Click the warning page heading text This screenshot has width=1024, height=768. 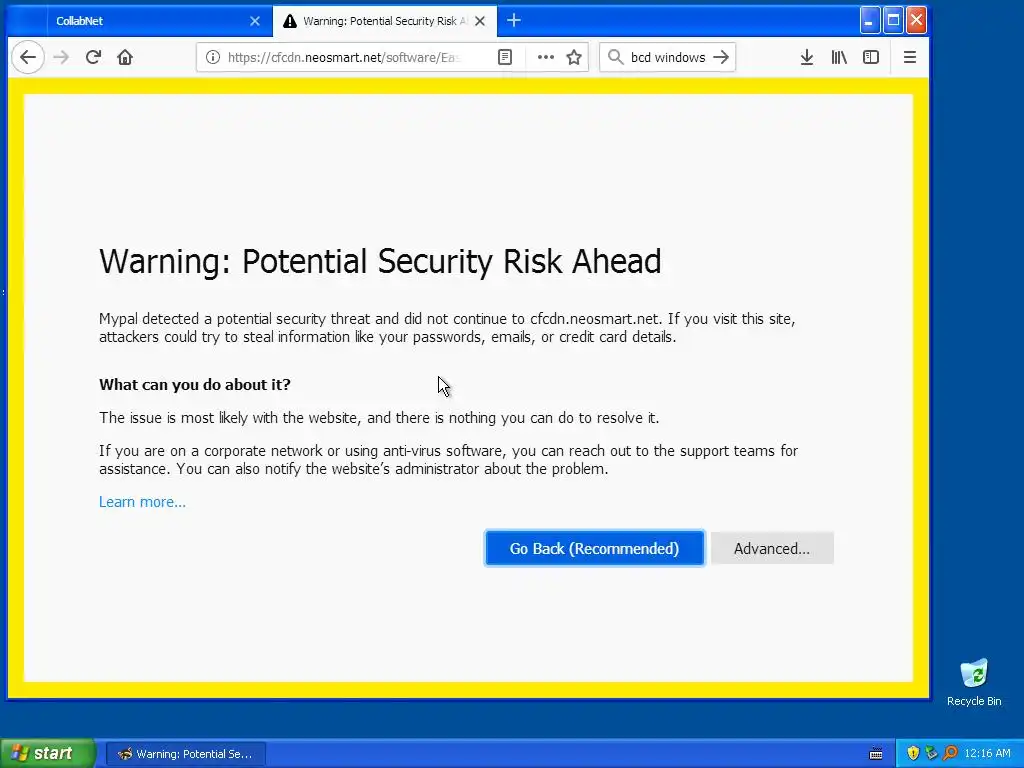[x=380, y=261]
